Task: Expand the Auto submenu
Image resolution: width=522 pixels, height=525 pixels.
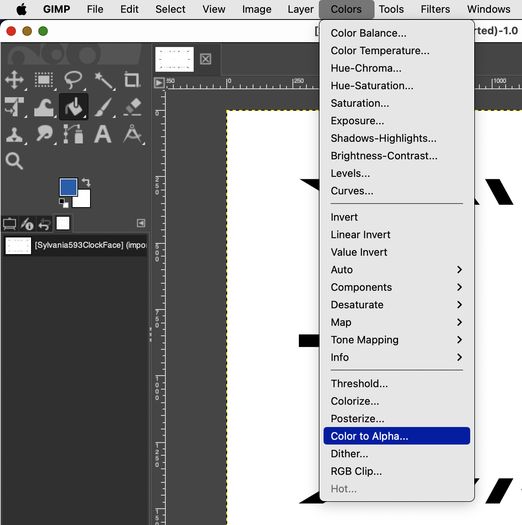Action: click(396, 270)
